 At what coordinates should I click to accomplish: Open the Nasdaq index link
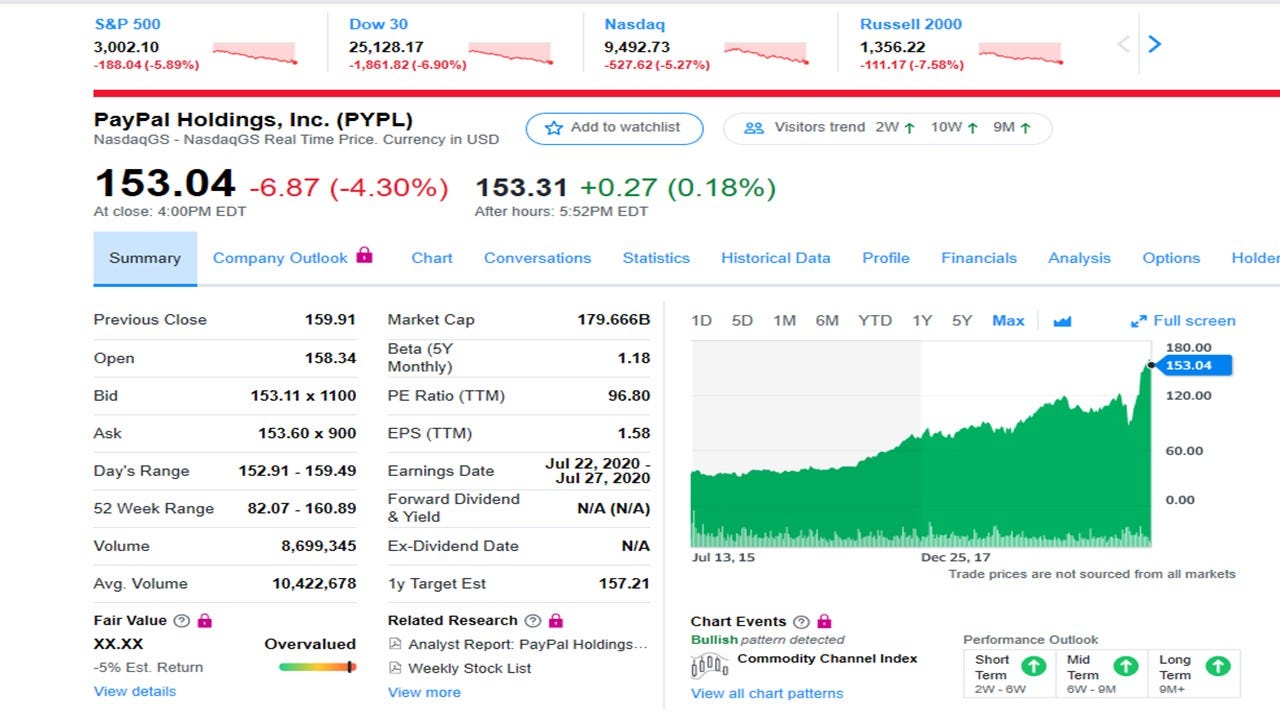click(635, 24)
